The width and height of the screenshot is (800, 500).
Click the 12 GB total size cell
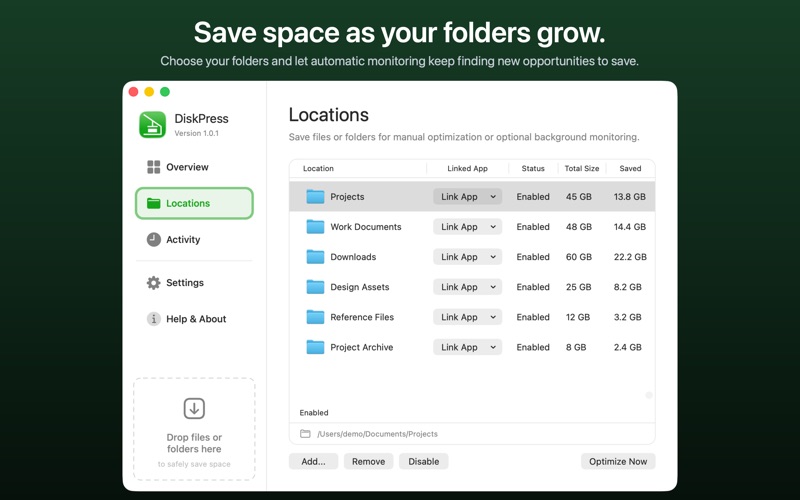click(x=578, y=317)
